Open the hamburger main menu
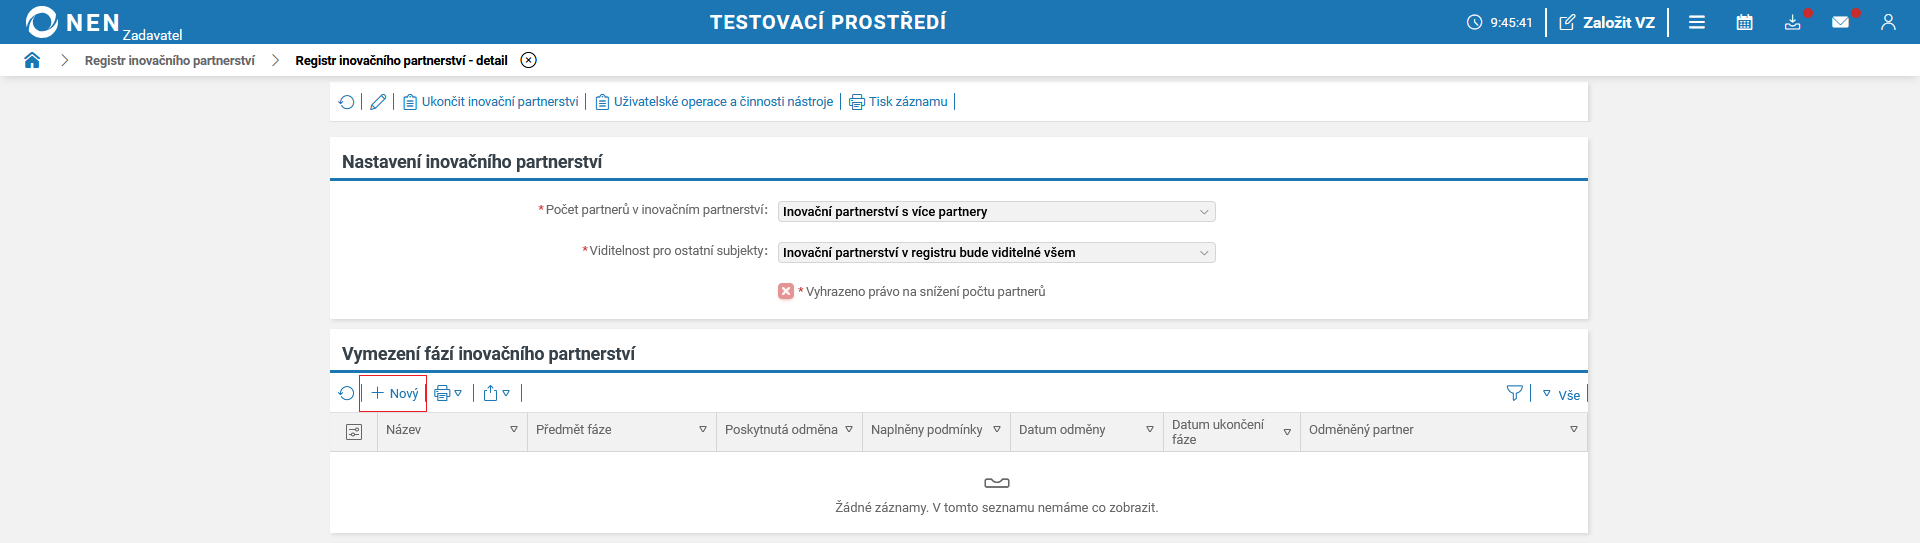 1697,22
